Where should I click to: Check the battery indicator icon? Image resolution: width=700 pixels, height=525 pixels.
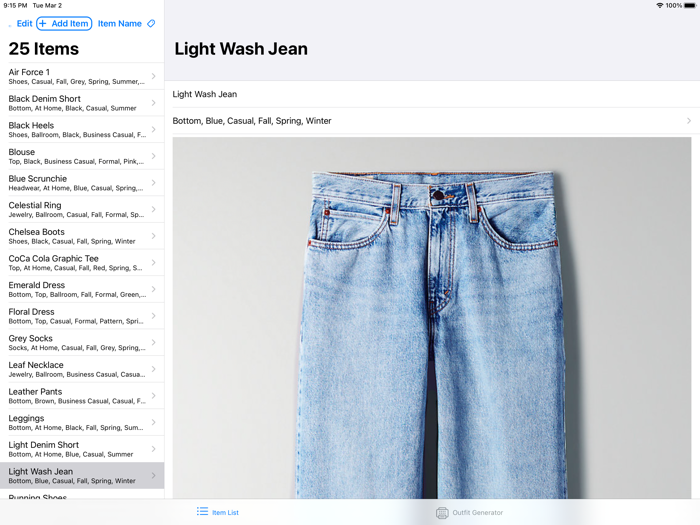tap(690, 5)
